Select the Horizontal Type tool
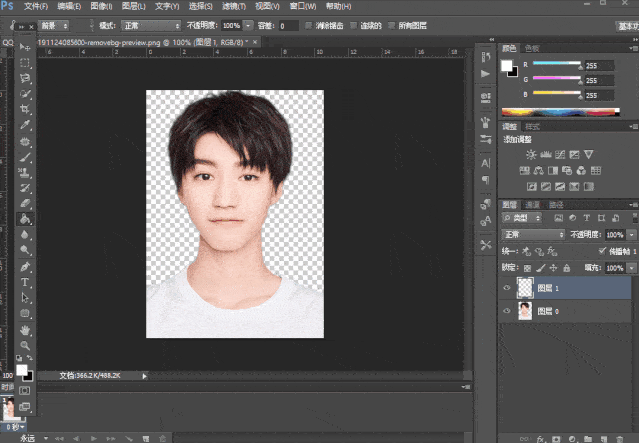 [x=25, y=283]
